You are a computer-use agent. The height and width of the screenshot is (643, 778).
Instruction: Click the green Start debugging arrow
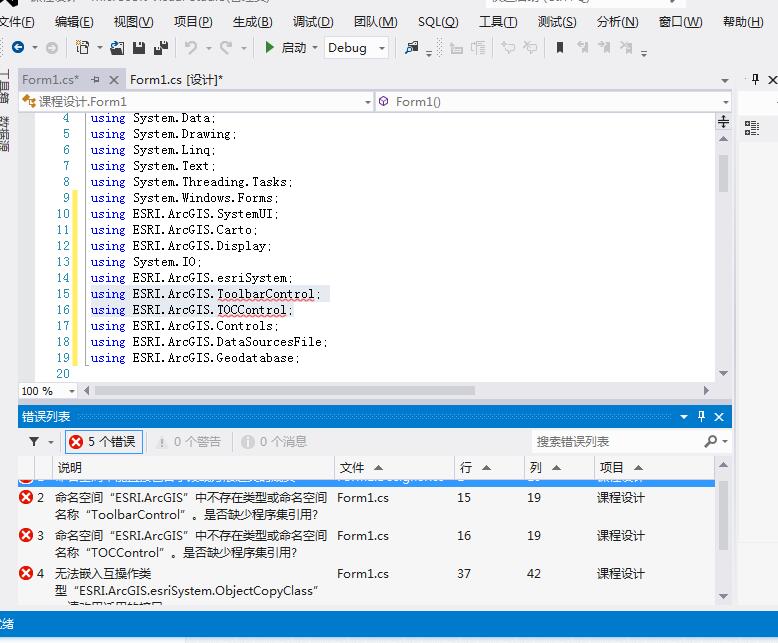270,47
